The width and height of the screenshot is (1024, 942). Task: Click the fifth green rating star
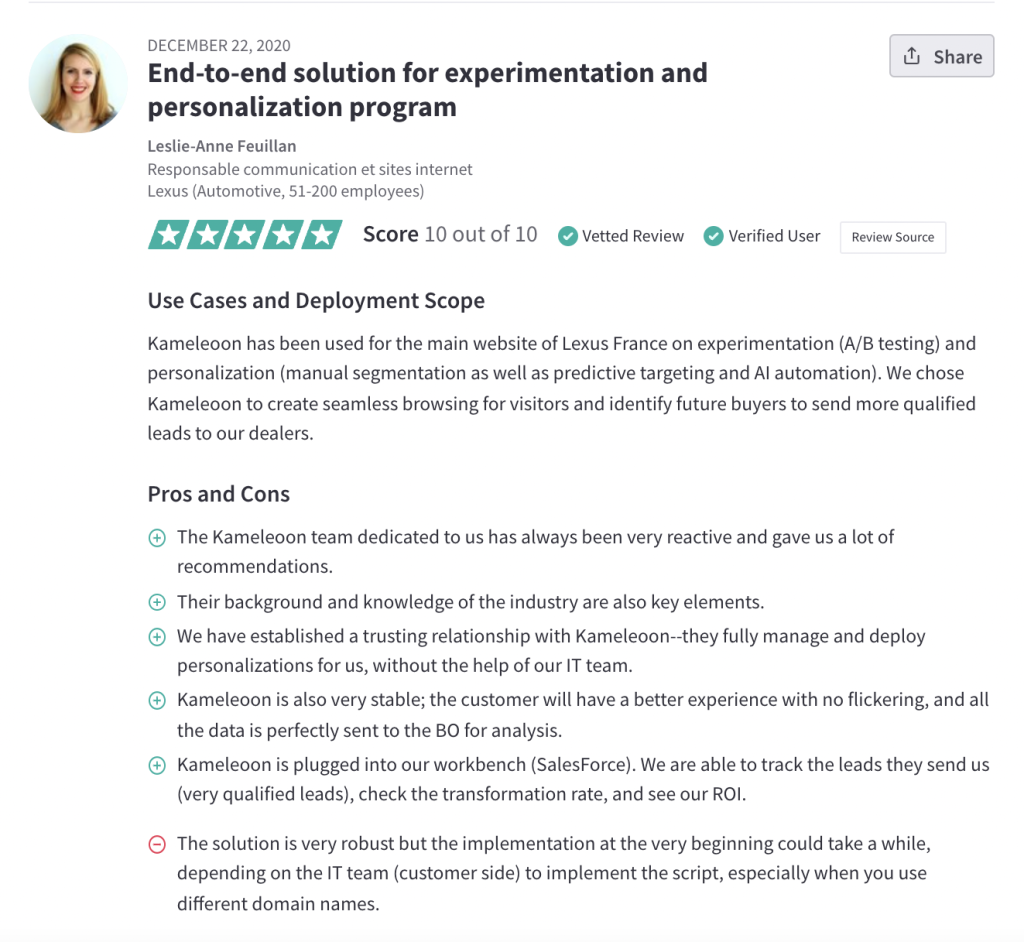[322, 235]
